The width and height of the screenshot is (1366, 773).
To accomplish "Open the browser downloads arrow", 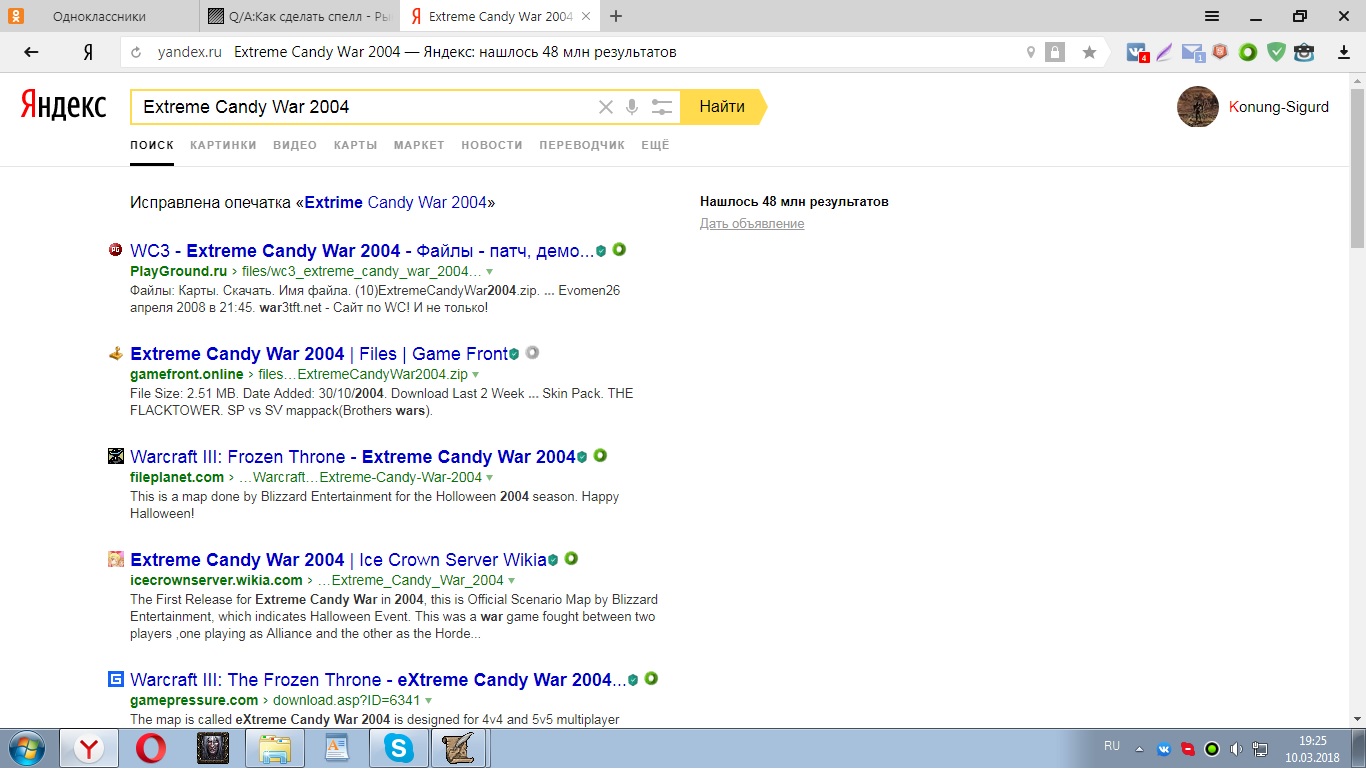I will pyautogui.click(x=1344, y=52).
